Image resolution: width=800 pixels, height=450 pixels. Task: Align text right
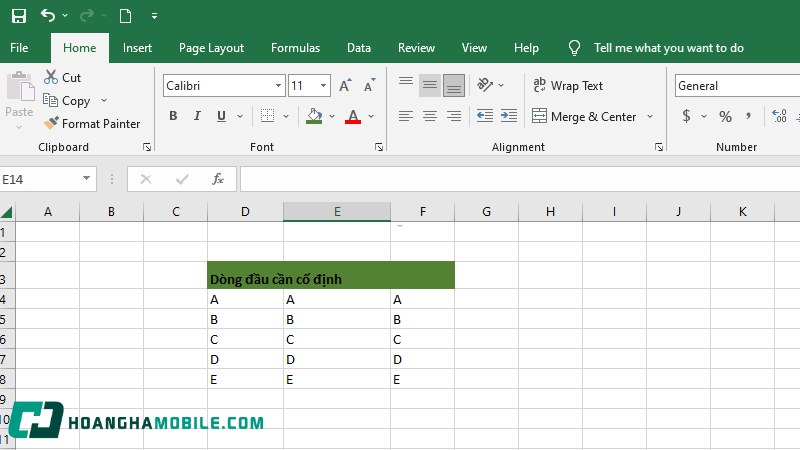(x=454, y=116)
